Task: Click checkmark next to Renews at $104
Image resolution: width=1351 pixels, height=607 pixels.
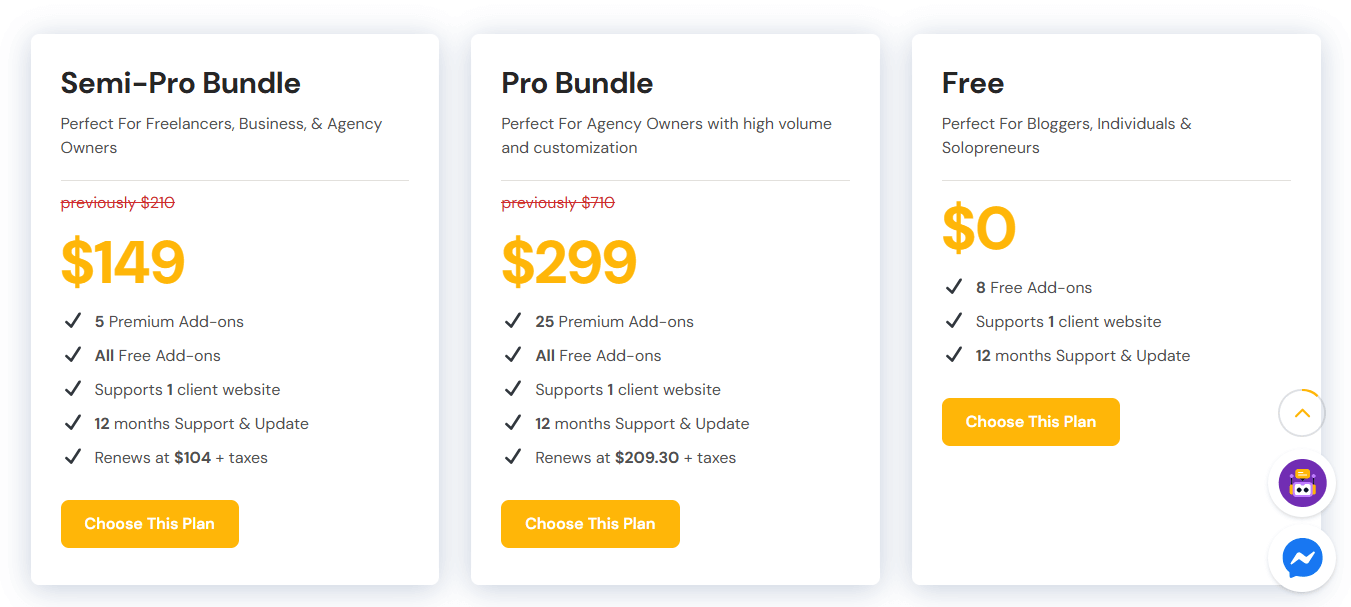Action: pos(72,457)
